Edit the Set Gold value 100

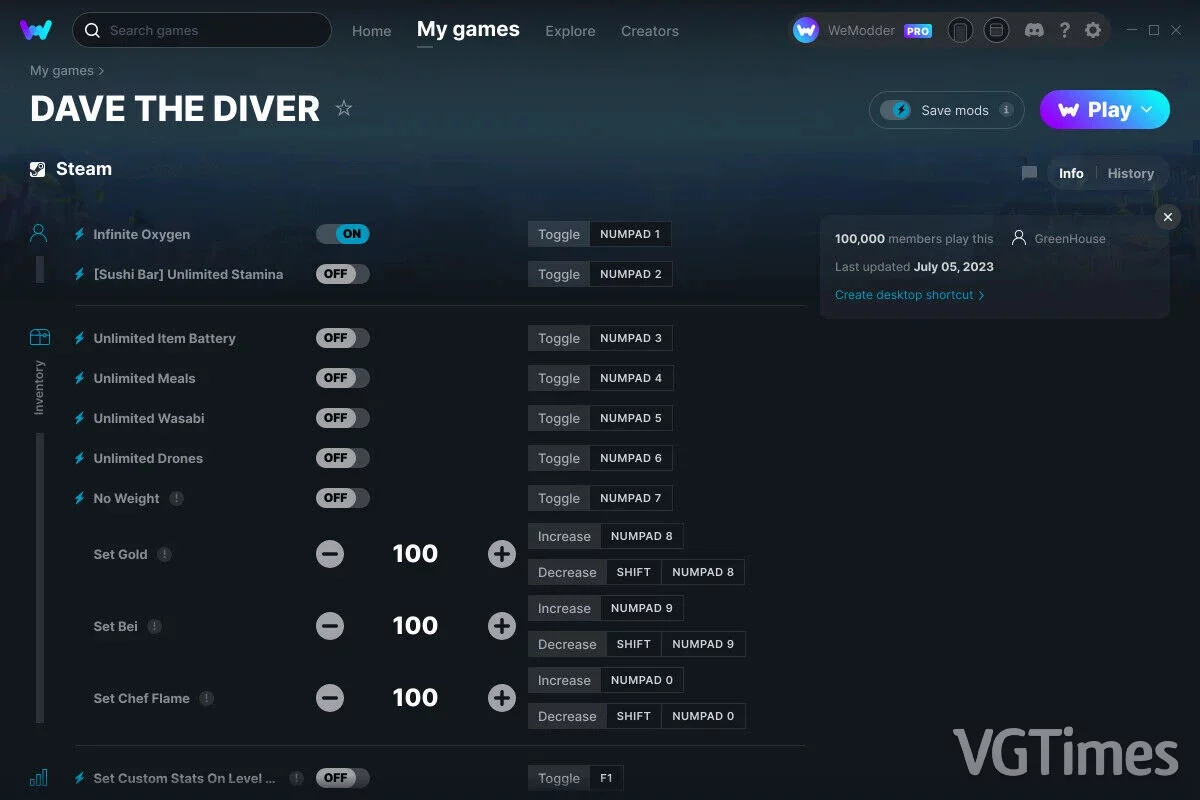click(415, 554)
